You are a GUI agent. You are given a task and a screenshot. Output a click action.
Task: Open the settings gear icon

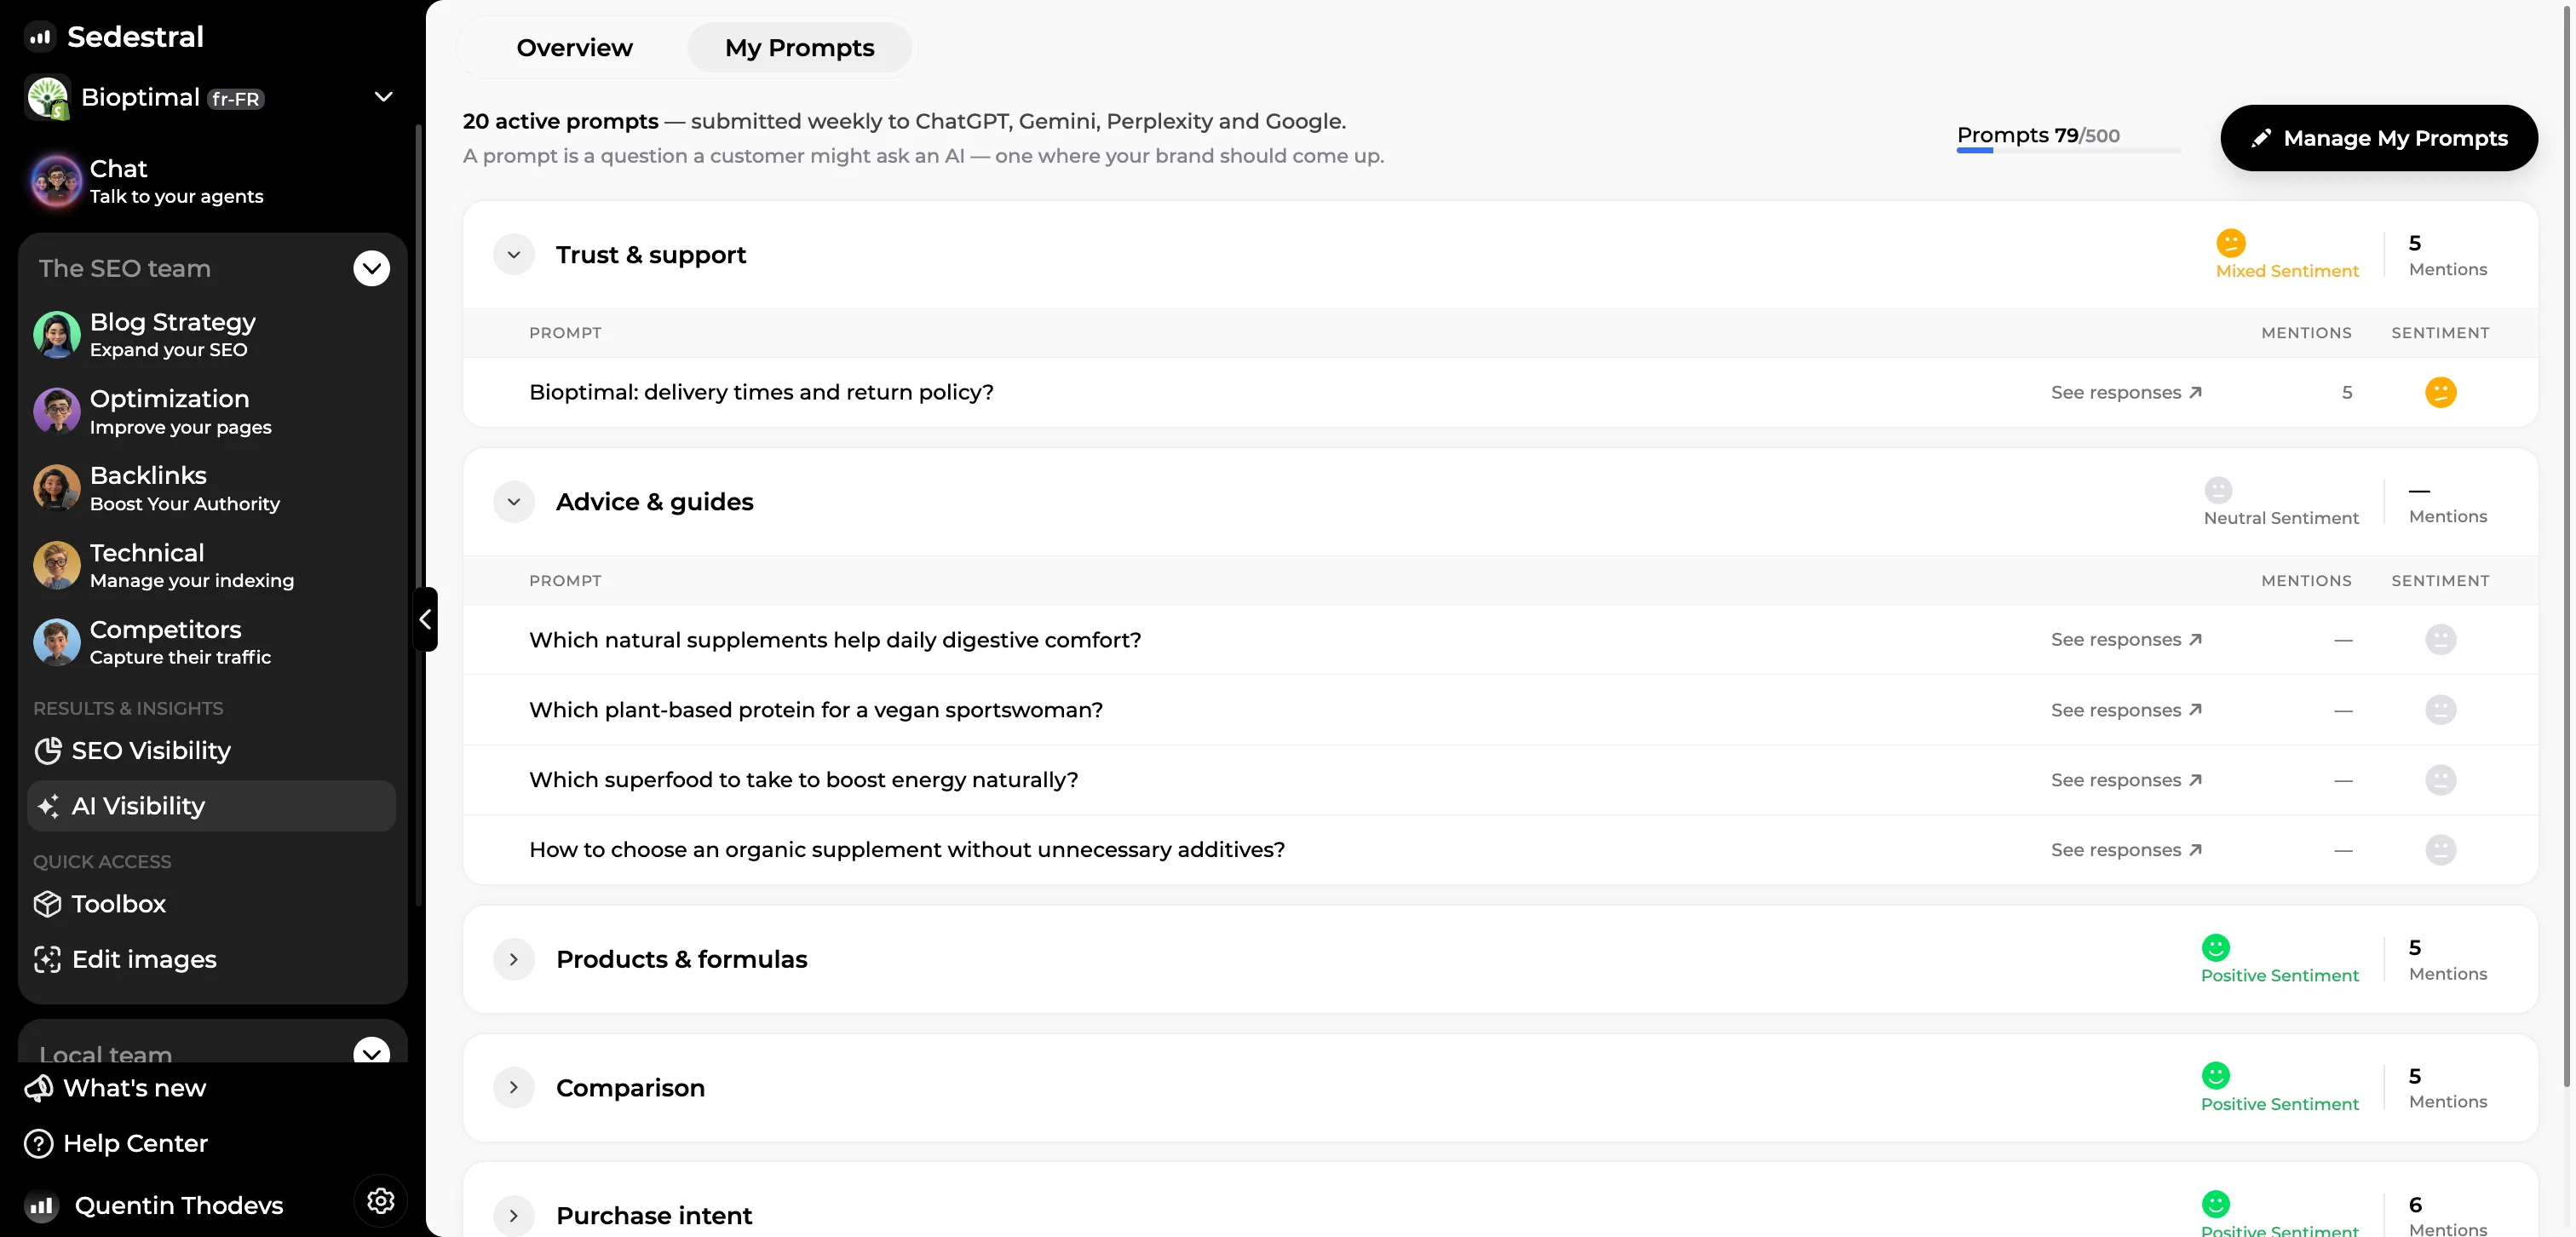[x=380, y=1201]
